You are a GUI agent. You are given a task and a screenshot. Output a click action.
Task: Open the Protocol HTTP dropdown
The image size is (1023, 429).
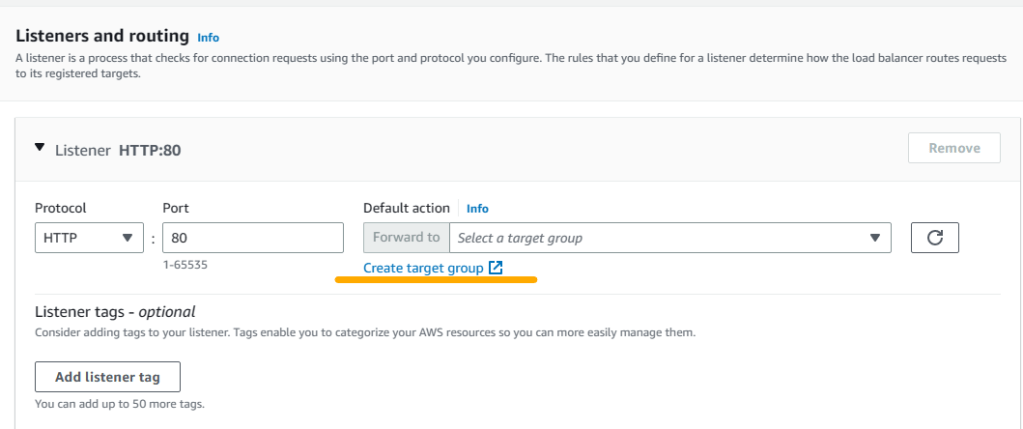tap(89, 238)
